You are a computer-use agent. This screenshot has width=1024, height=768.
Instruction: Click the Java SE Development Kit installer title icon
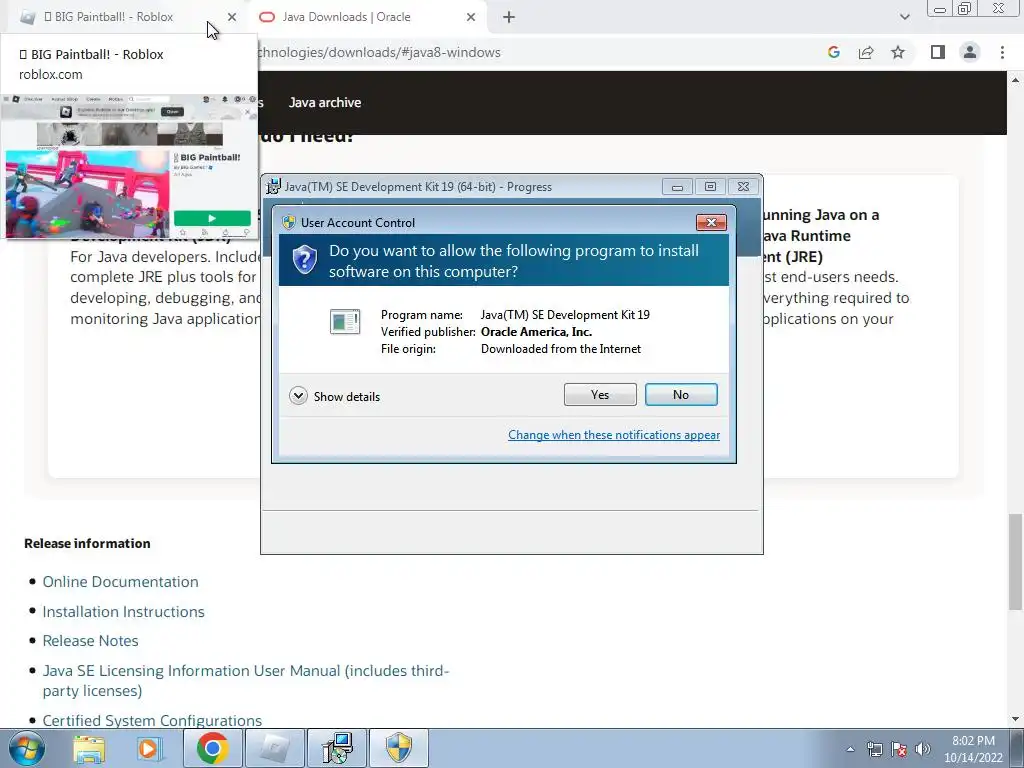[274, 186]
